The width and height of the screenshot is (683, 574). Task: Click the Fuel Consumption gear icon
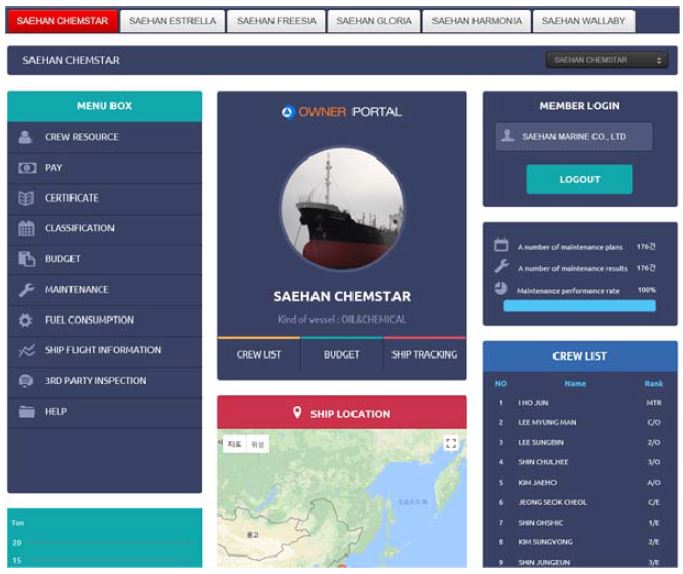(x=25, y=320)
